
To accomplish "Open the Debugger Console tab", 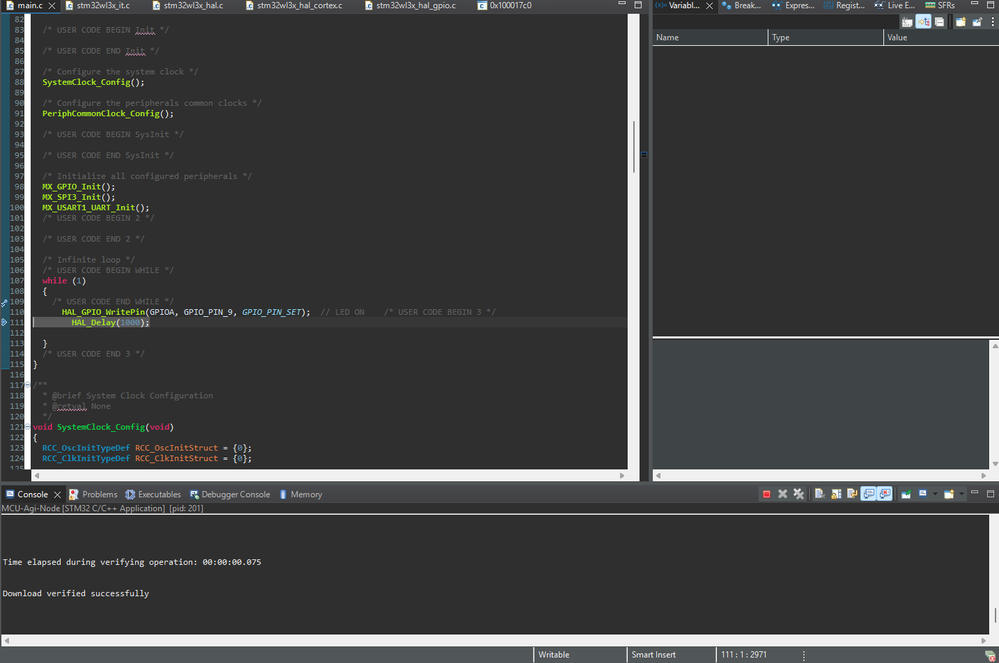I will click(229, 494).
